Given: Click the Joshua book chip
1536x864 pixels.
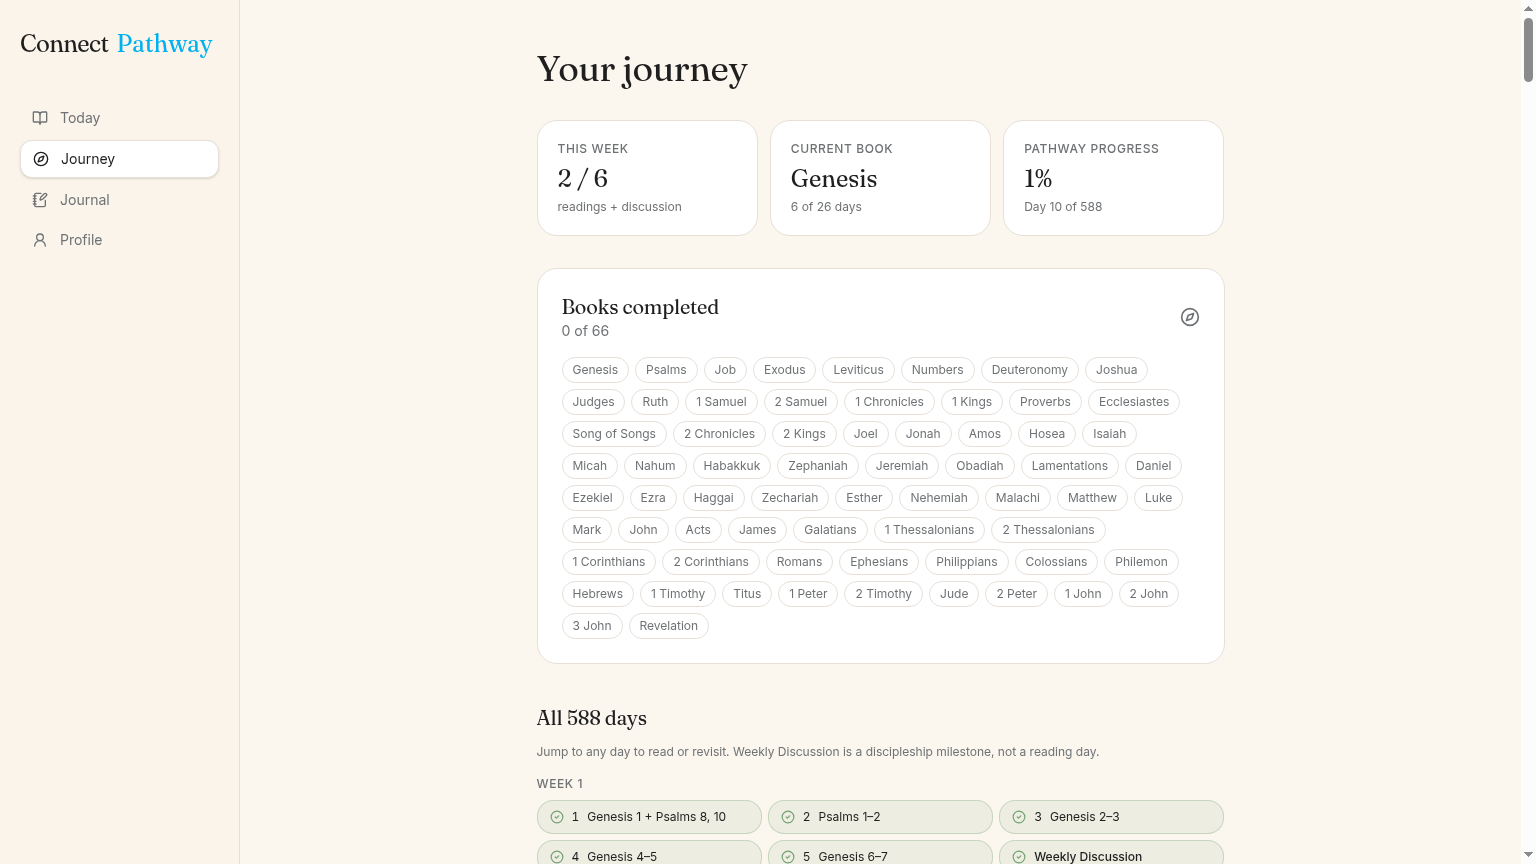Looking at the screenshot, I should point(1116,370).
